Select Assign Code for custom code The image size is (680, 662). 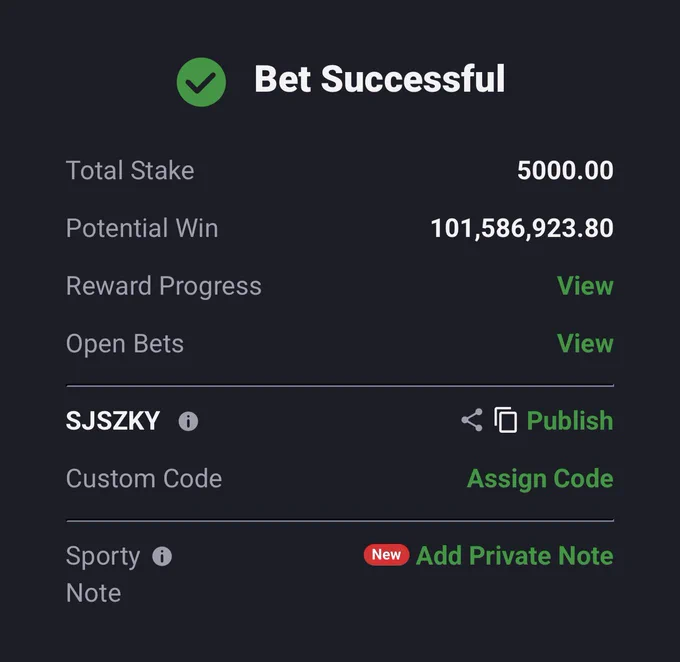(540, 479)
